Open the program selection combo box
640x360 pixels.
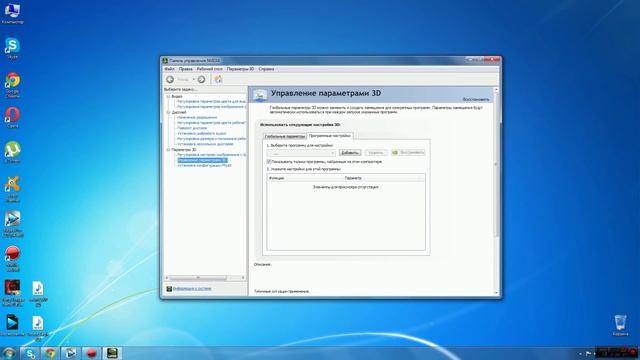[301, 153]
